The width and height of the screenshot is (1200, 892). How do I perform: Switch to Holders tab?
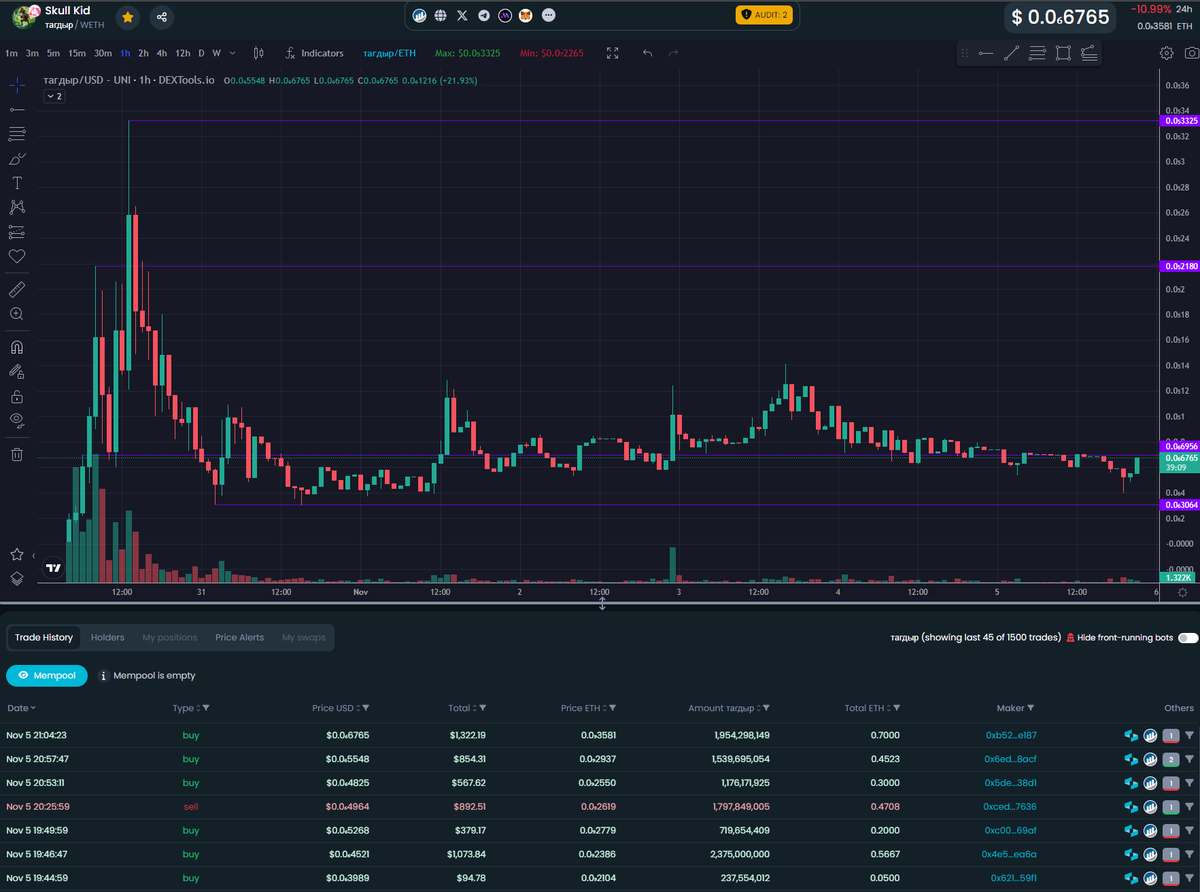(107, 637)
